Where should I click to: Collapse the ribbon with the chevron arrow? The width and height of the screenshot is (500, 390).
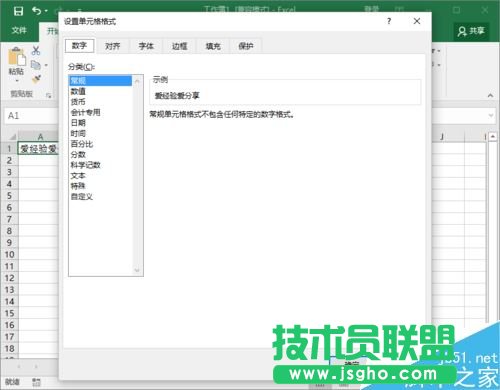[x=490, y=96]
